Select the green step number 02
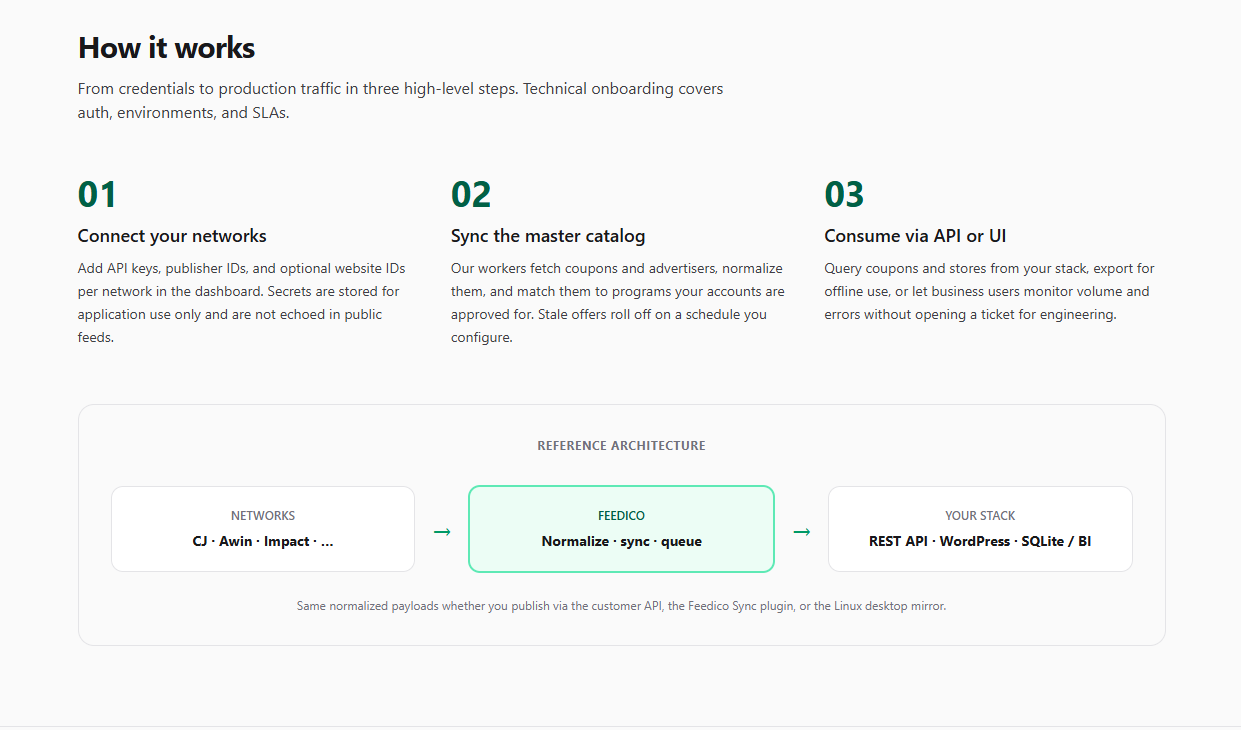Viewport: 1241px width, 730px height. pyautogui.click(x=471, y=195)
